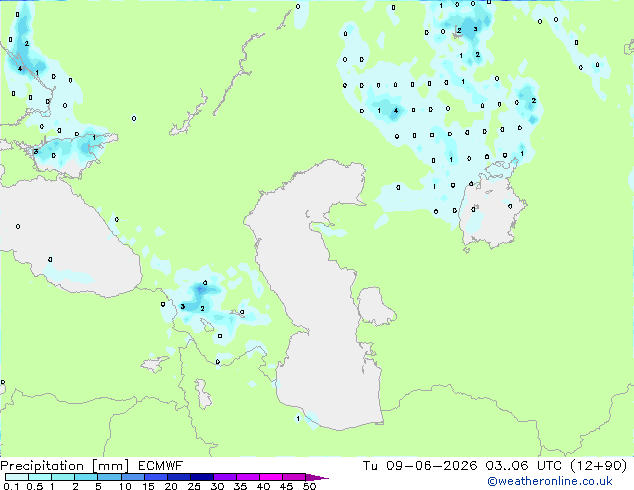Click the 5–10 mm legend color swatch

[x=109, y=477]
